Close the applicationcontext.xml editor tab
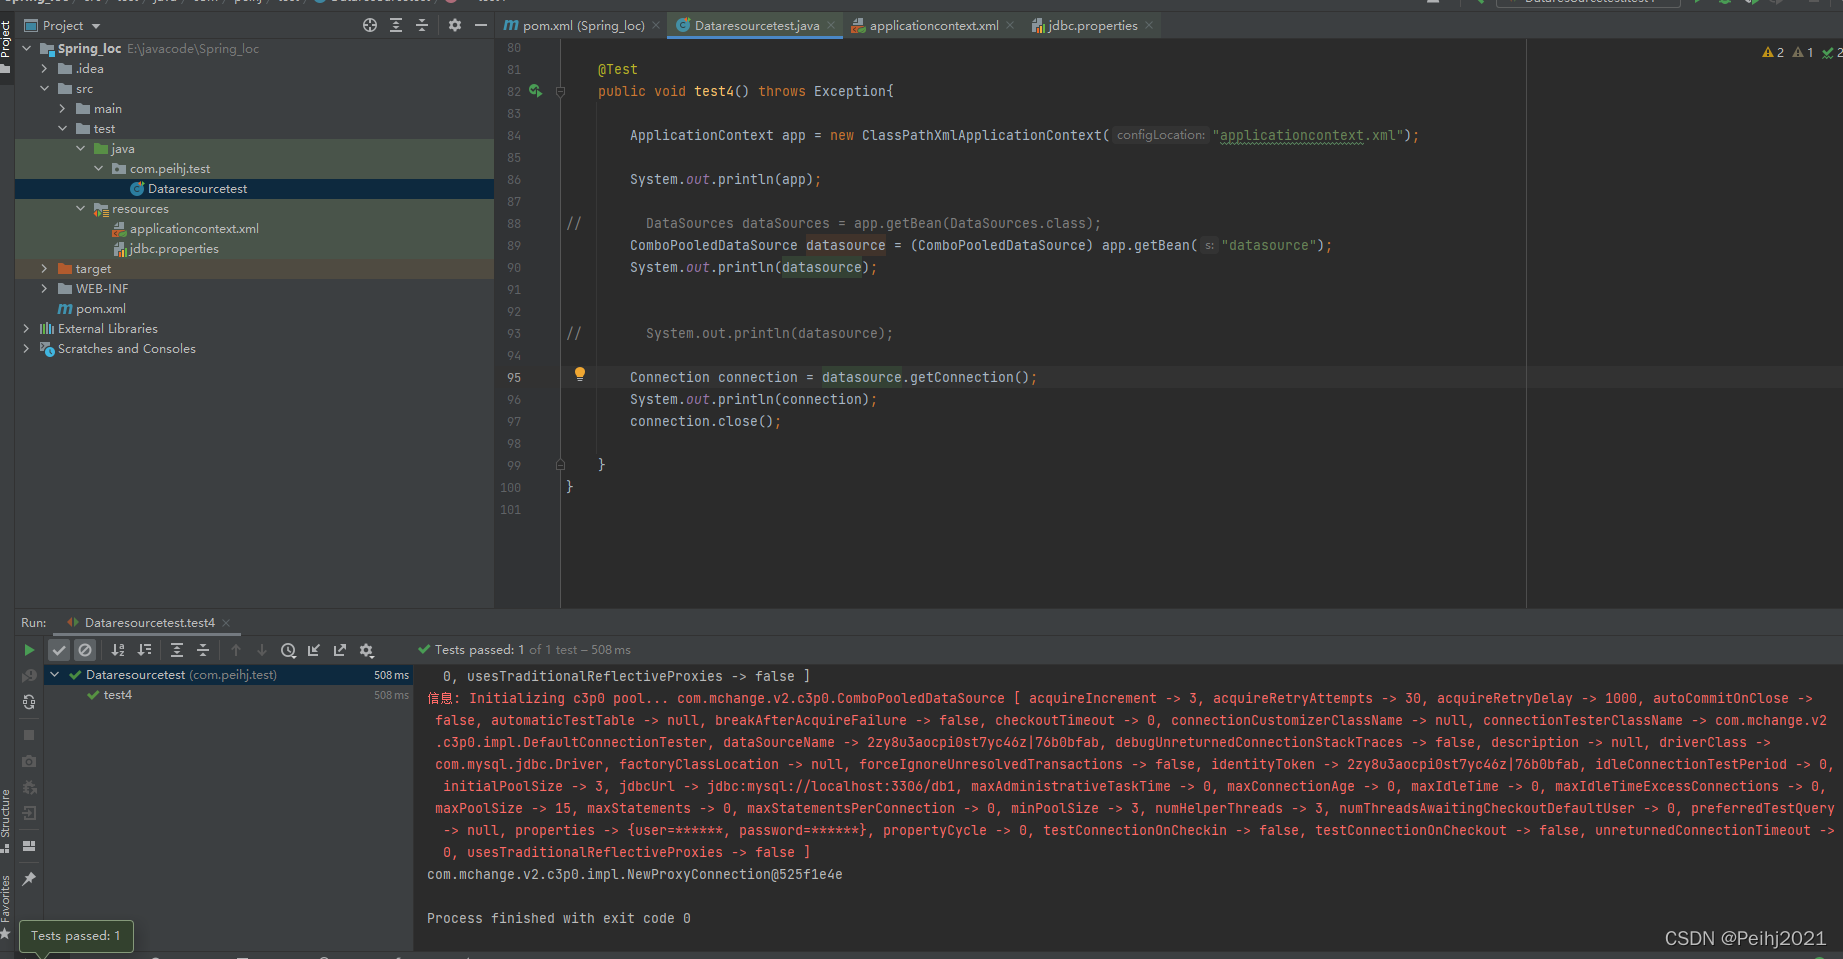Screen dimensions: 1843x959 [x=1010, y=26]
